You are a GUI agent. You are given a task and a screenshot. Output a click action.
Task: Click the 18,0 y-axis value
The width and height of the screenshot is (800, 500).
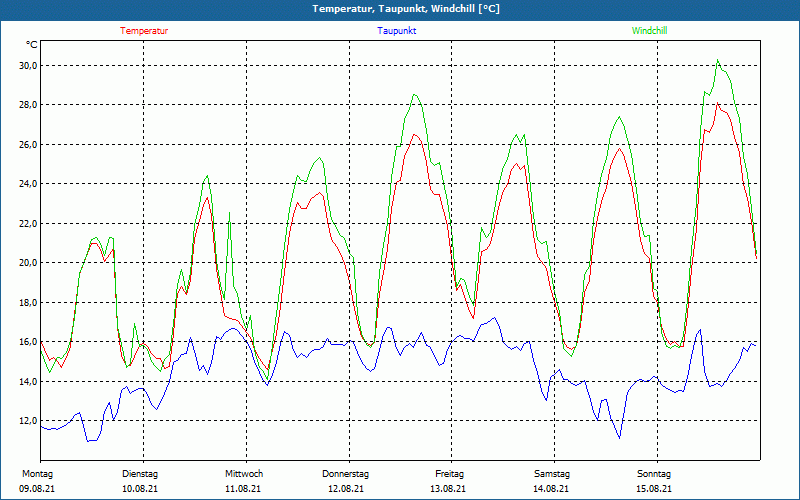(28, 303)
